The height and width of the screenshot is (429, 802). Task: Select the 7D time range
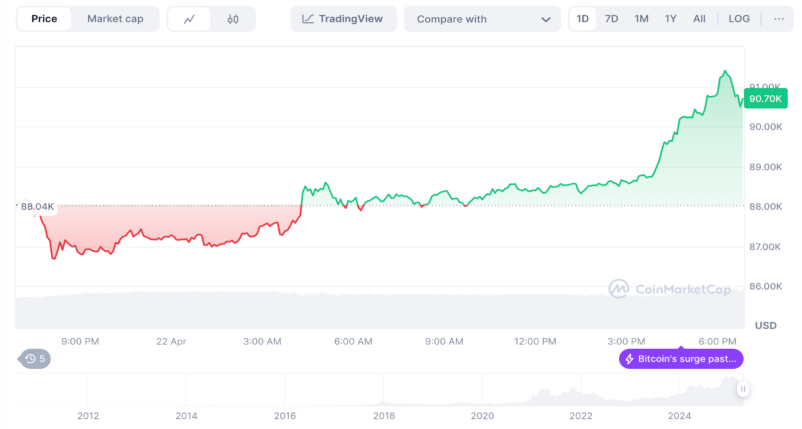pyautogui.click(x=611, y=19)
